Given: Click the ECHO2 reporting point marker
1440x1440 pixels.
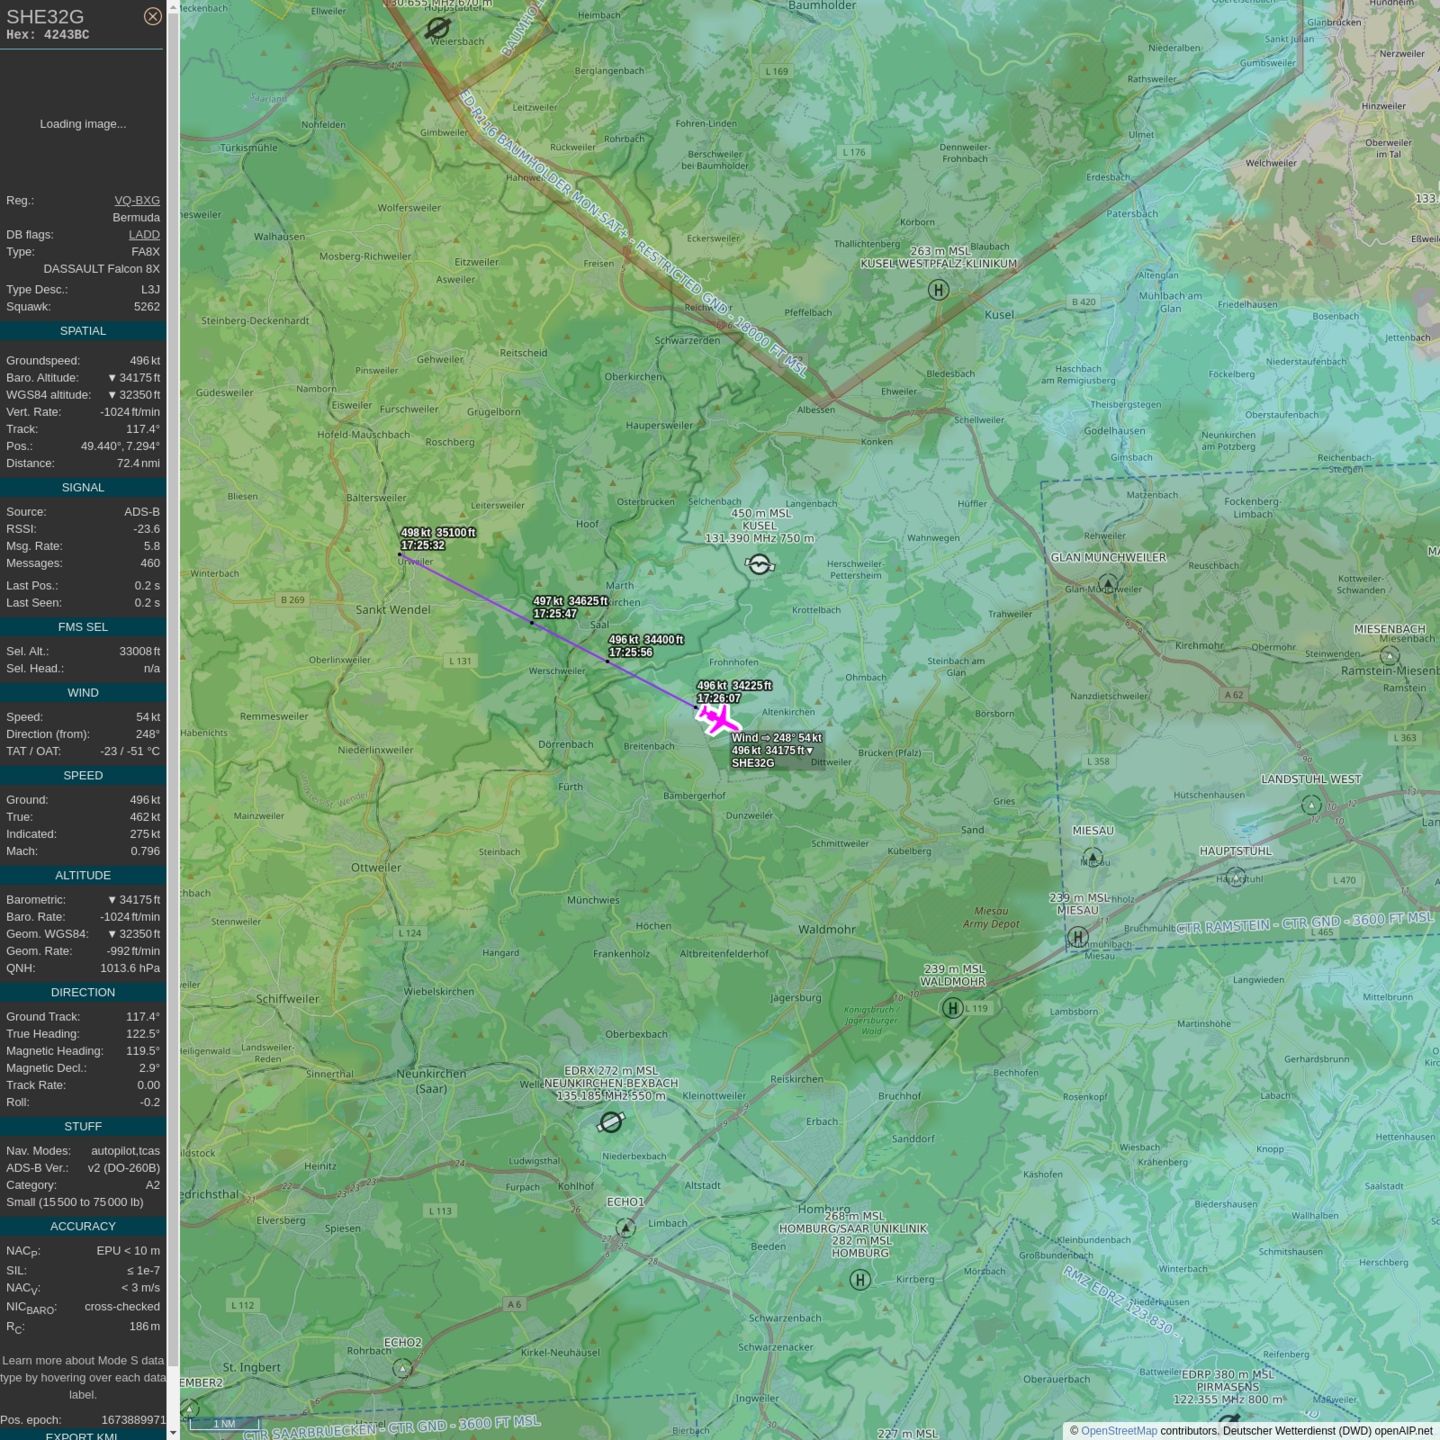Looking at the screenshot, I should (402, 1367).
